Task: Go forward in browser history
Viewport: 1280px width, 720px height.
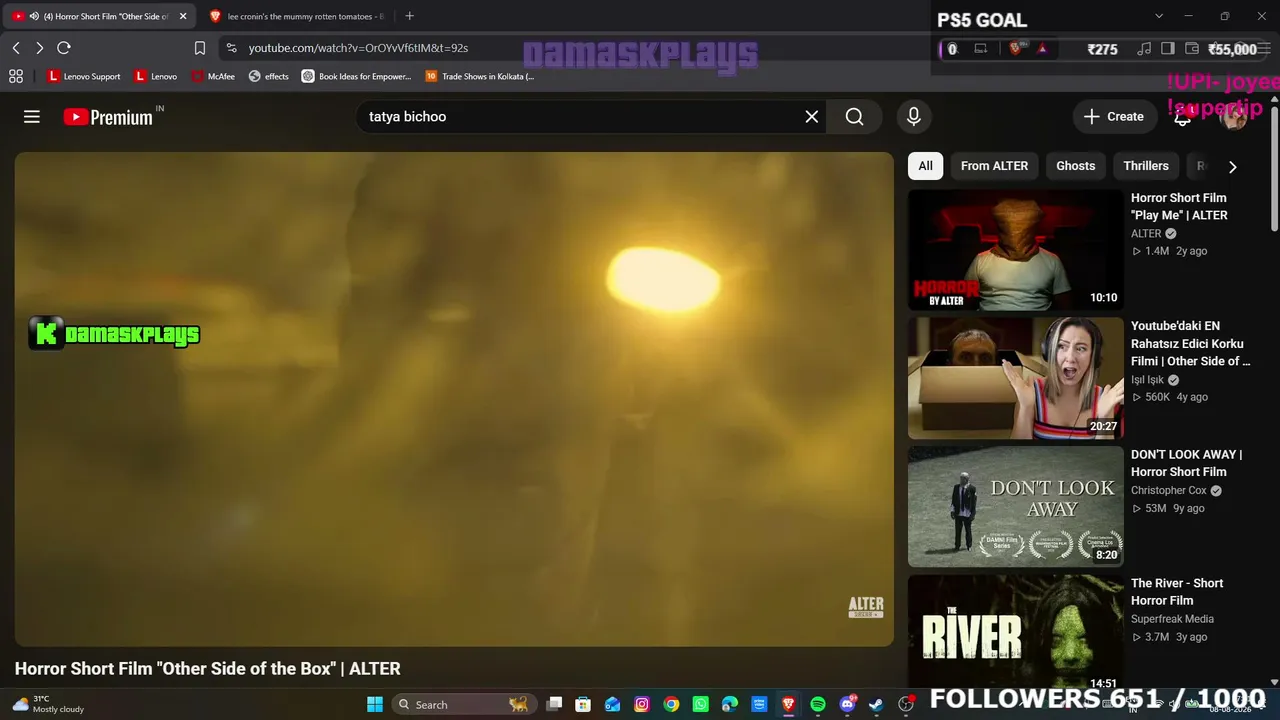Action: (x=39, y=48)
